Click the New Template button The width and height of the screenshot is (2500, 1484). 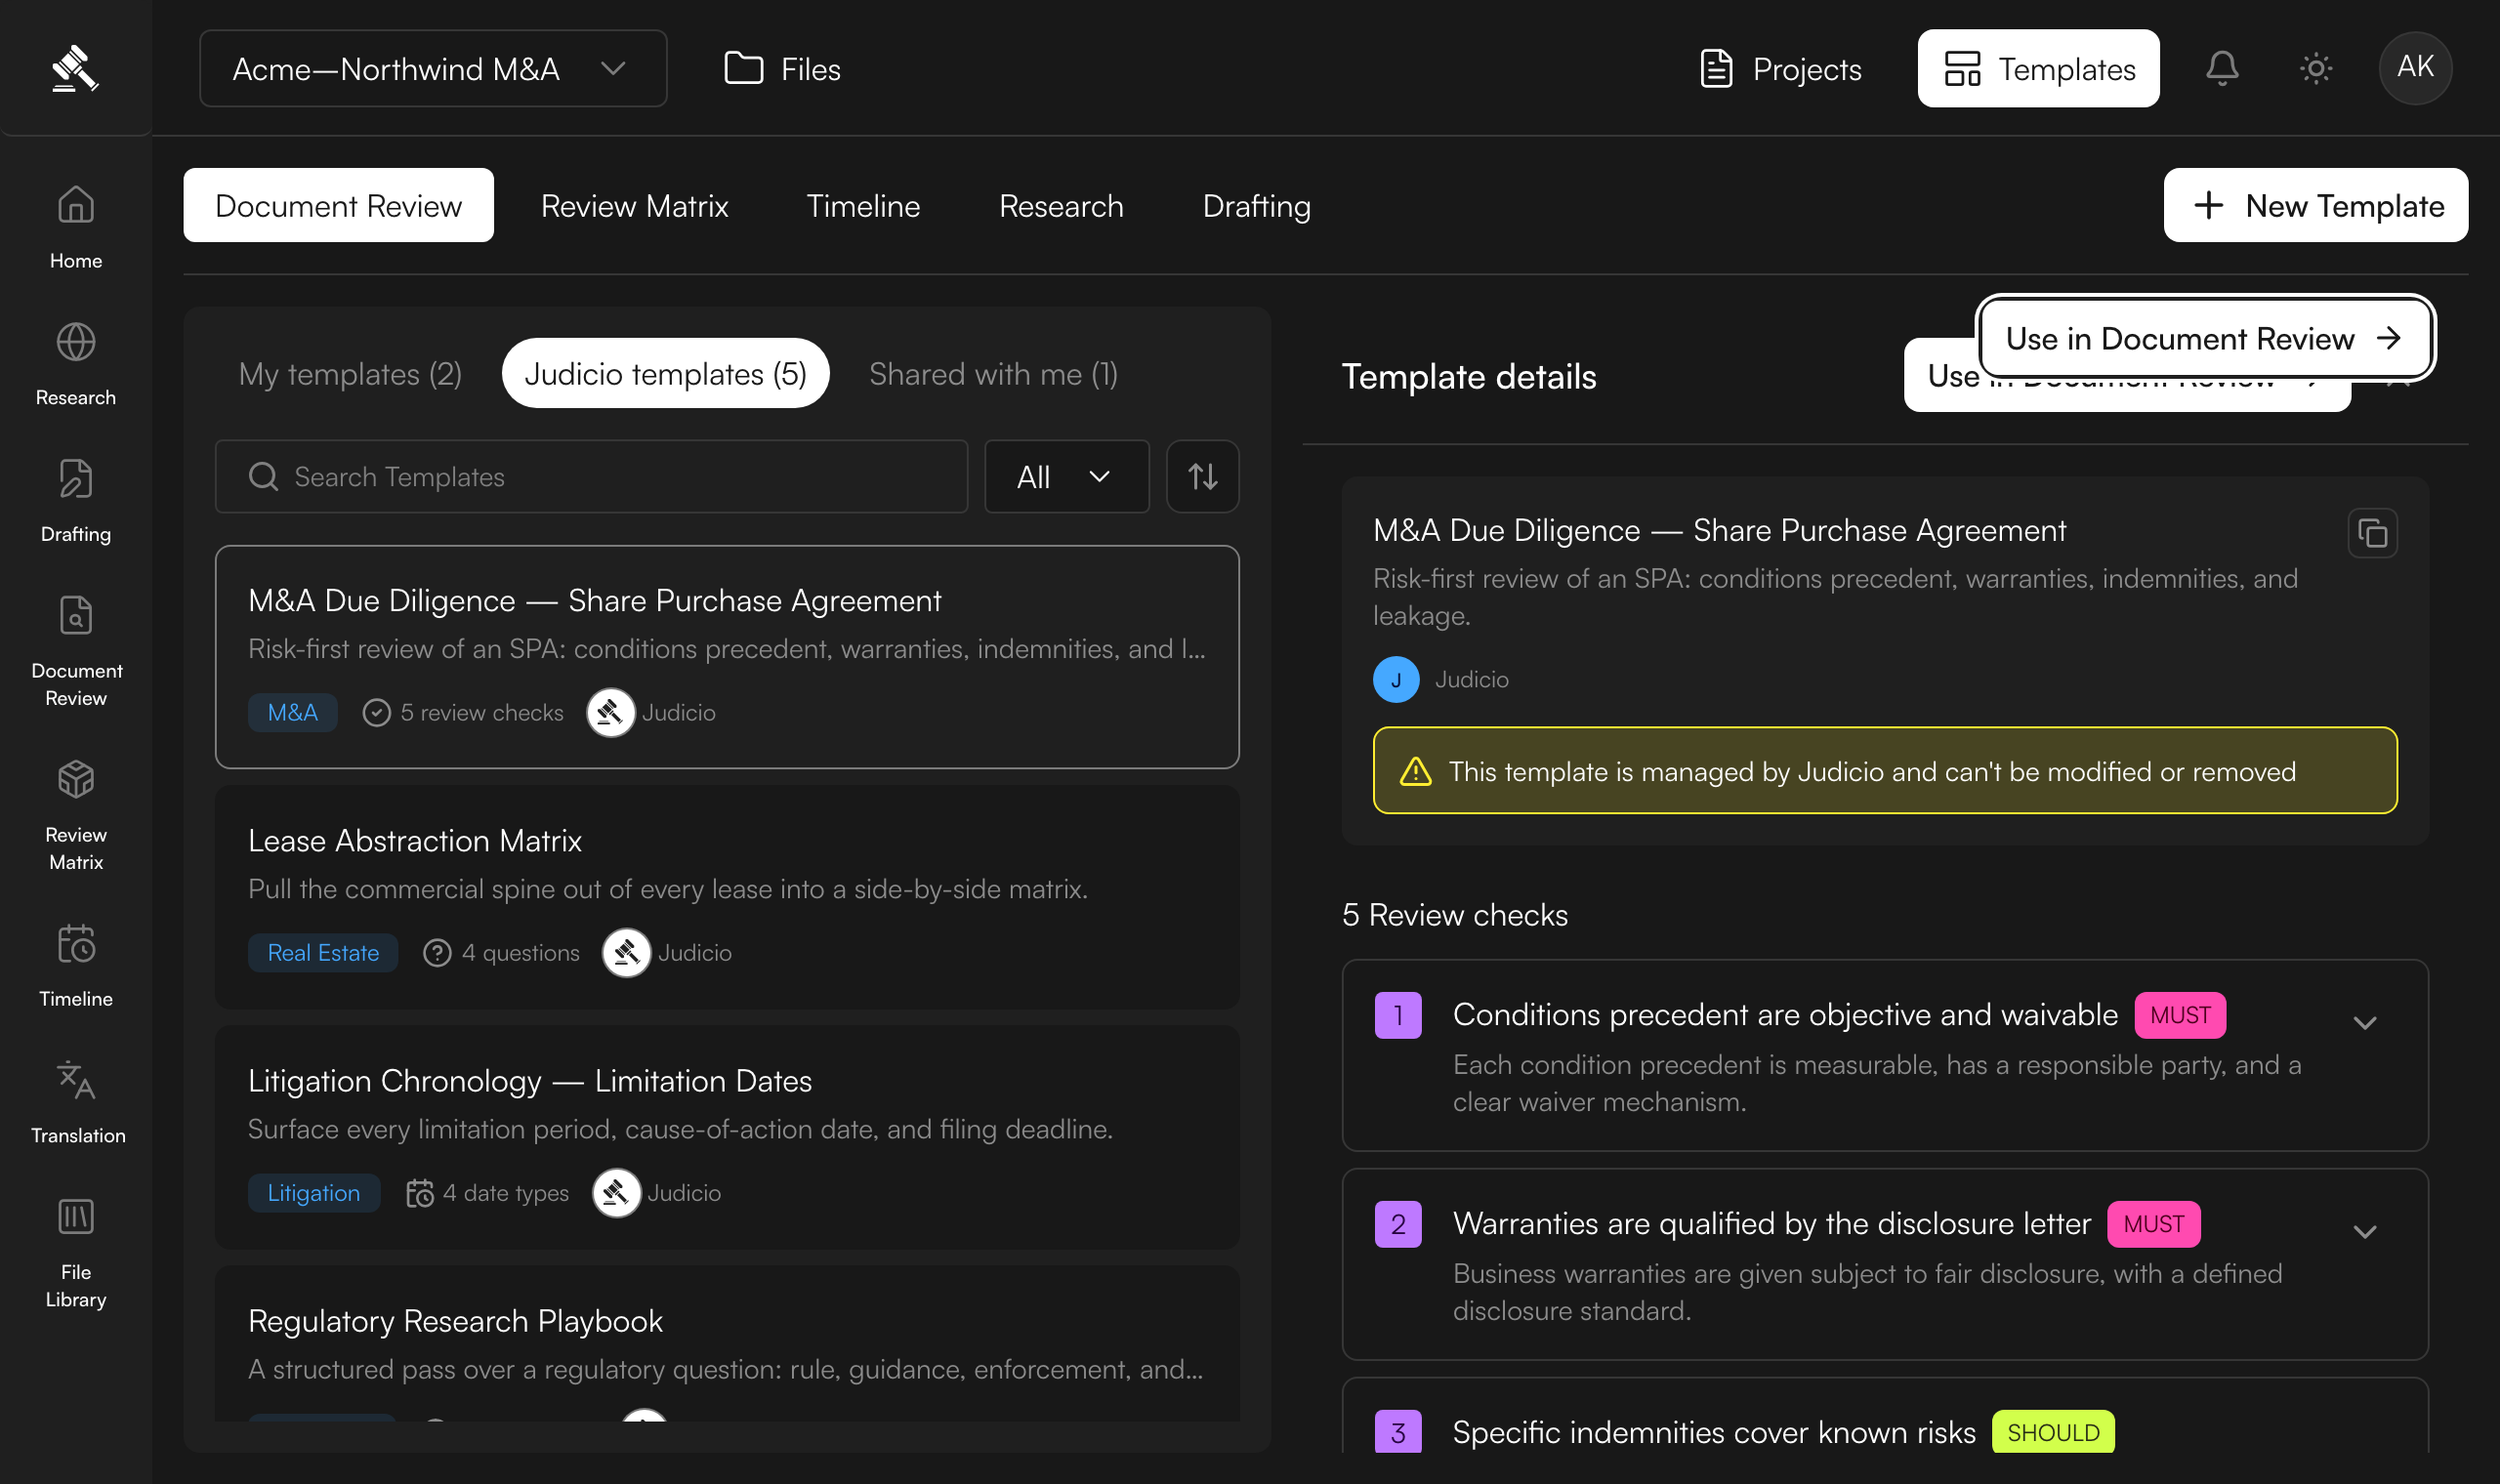tap(2315, 206)
